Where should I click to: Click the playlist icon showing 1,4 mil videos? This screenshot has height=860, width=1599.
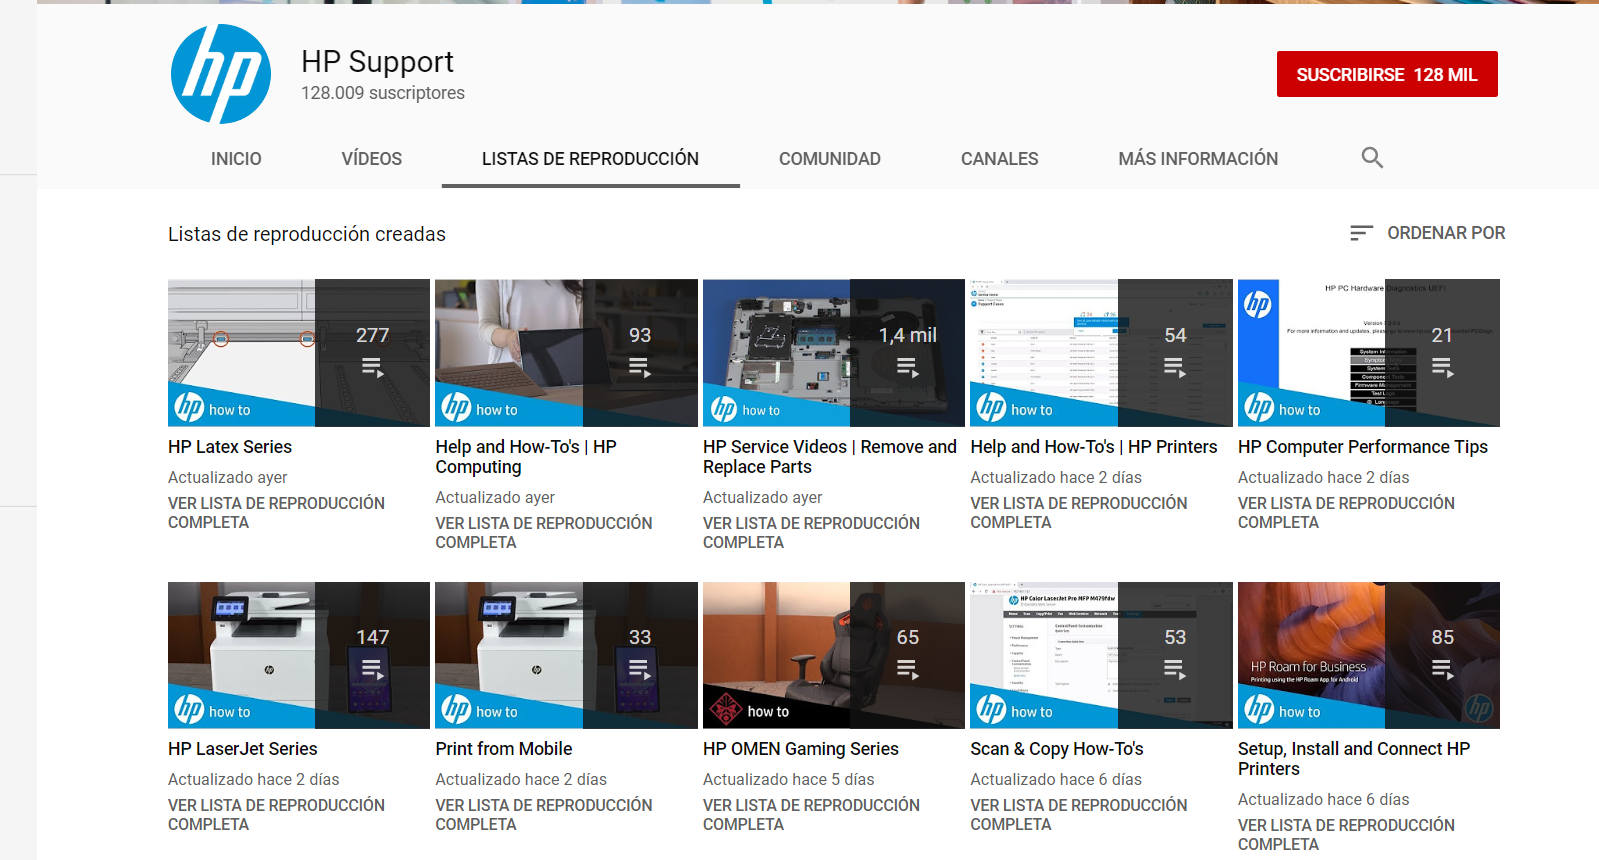[x=907, y=367]
